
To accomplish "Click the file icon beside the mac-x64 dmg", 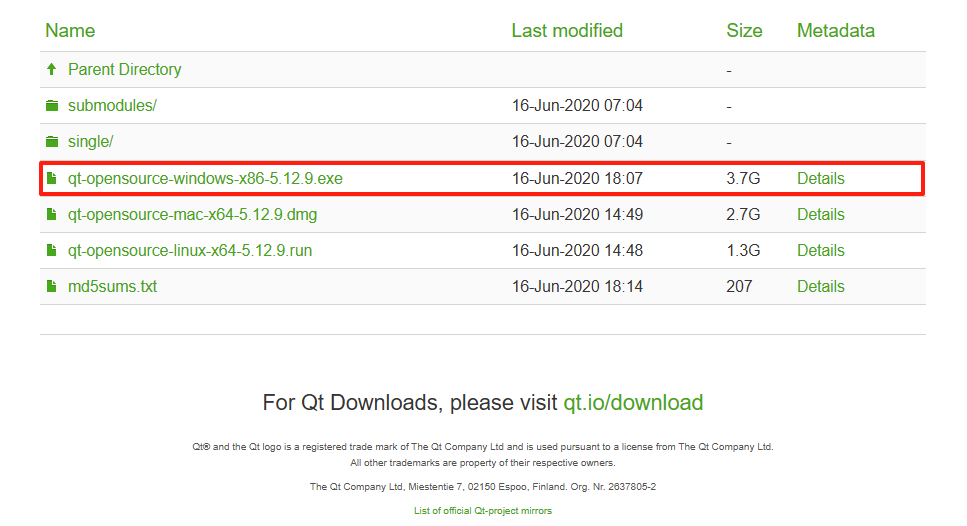I will click(52, 214).
